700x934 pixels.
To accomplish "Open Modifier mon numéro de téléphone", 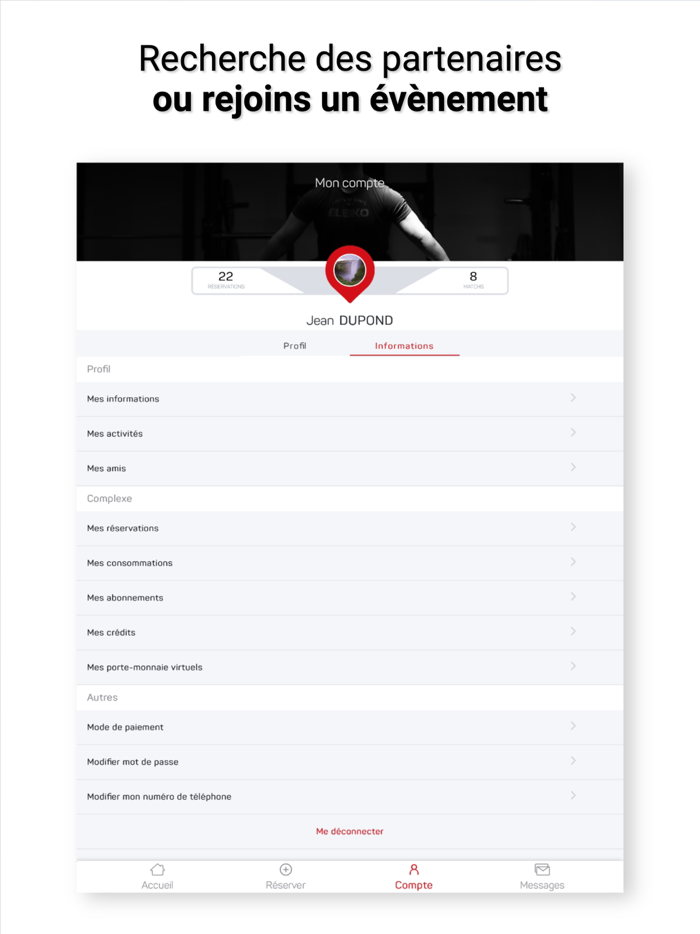I will pyautogui.click(x=350, y=796).
